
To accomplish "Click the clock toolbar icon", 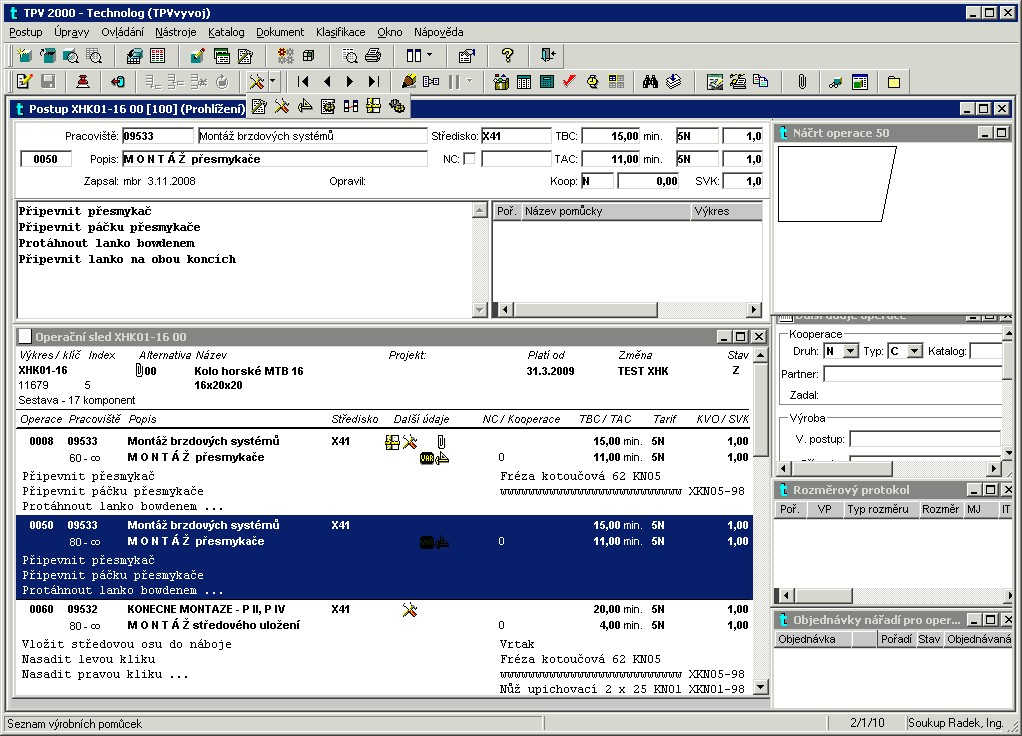I will pos(592,82).
